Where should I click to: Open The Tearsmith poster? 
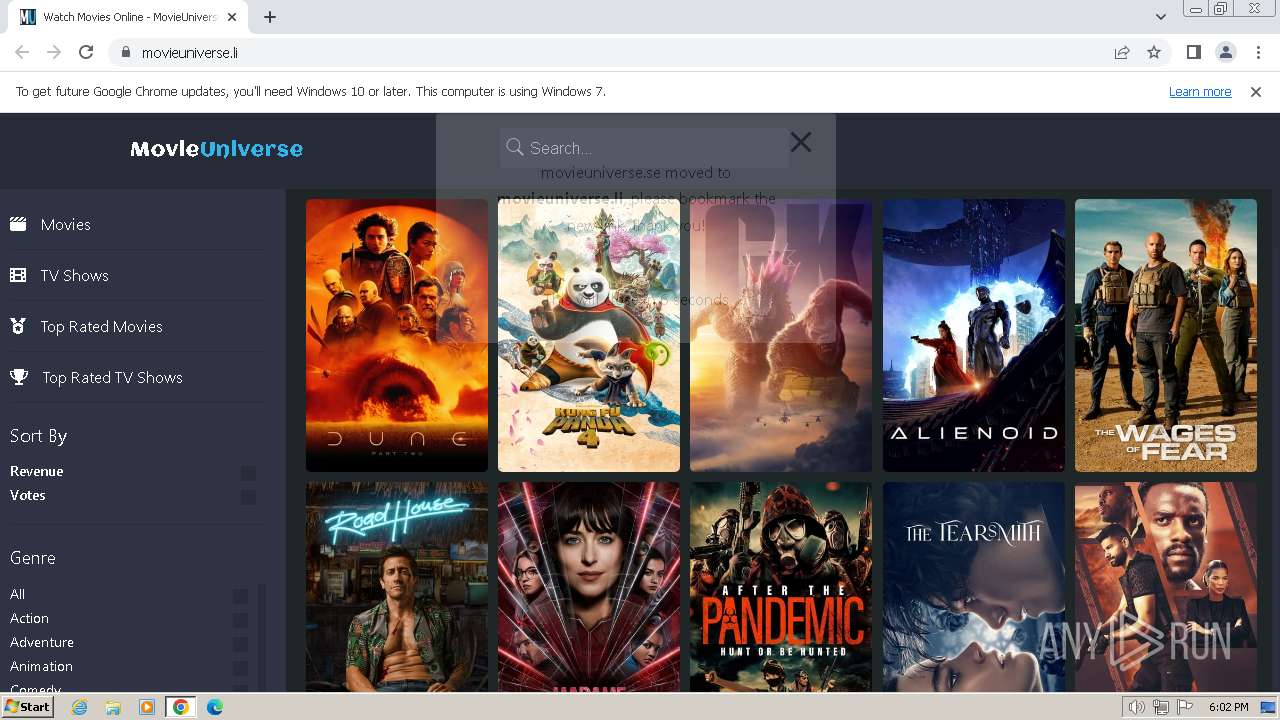(x=974, y=587)
